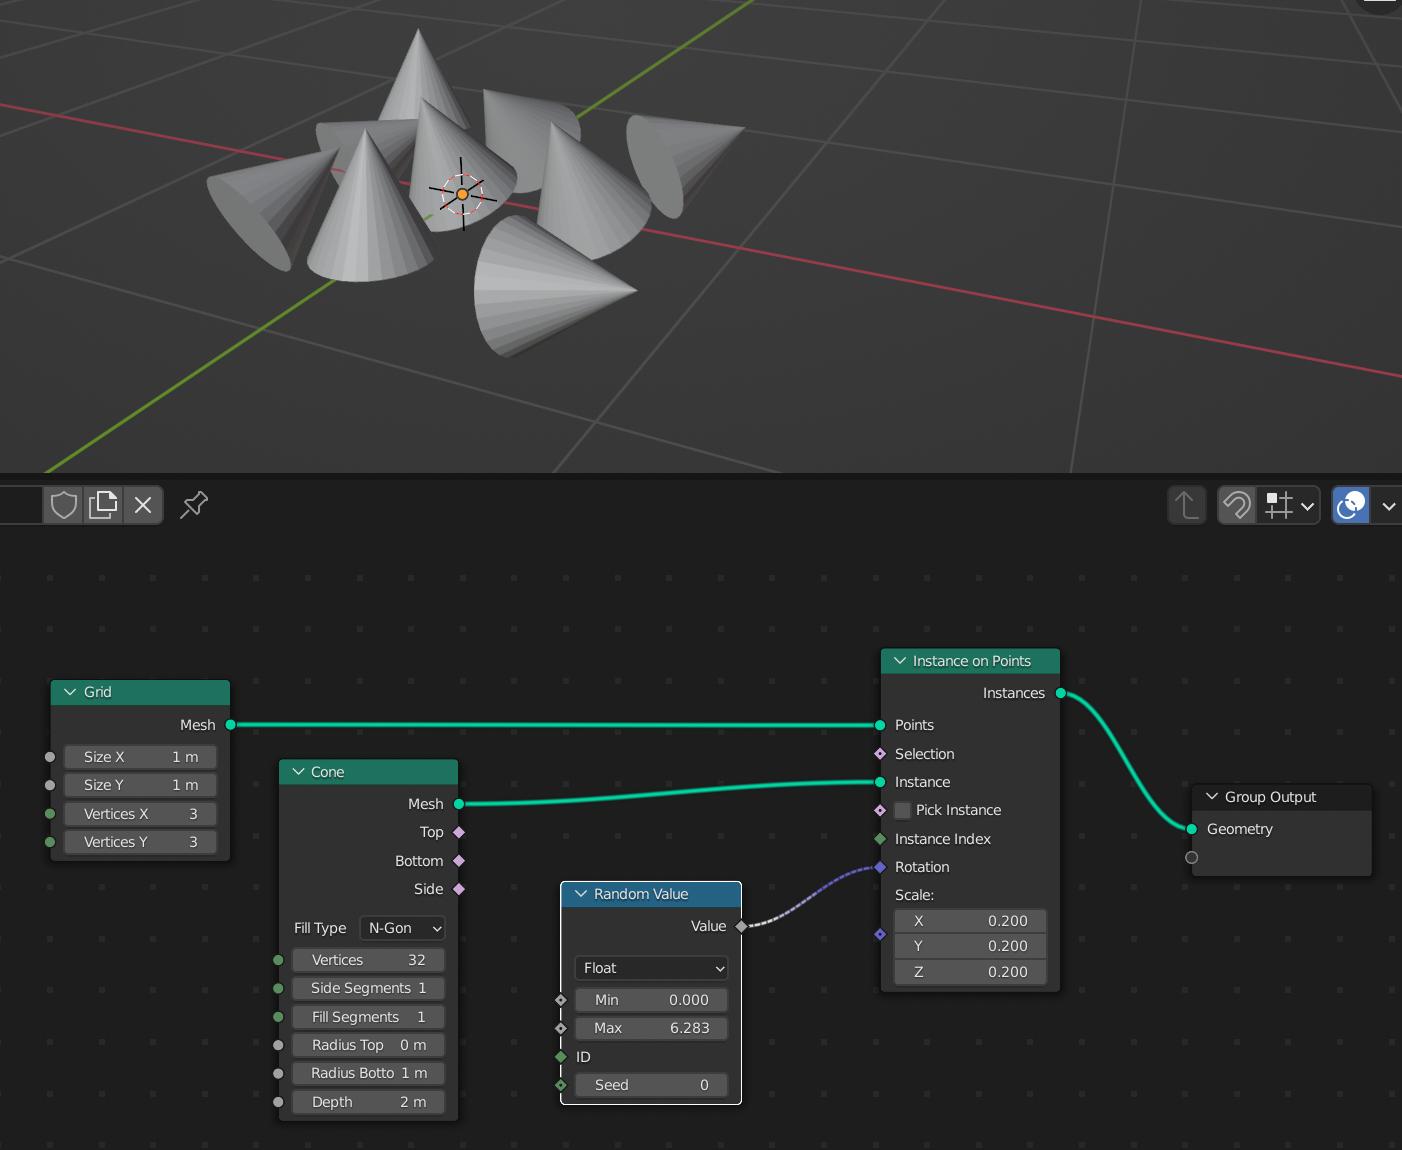Viewport: 1402px width, 1150px height.
Task: Collapse the Random Value node
Action: 581,894
